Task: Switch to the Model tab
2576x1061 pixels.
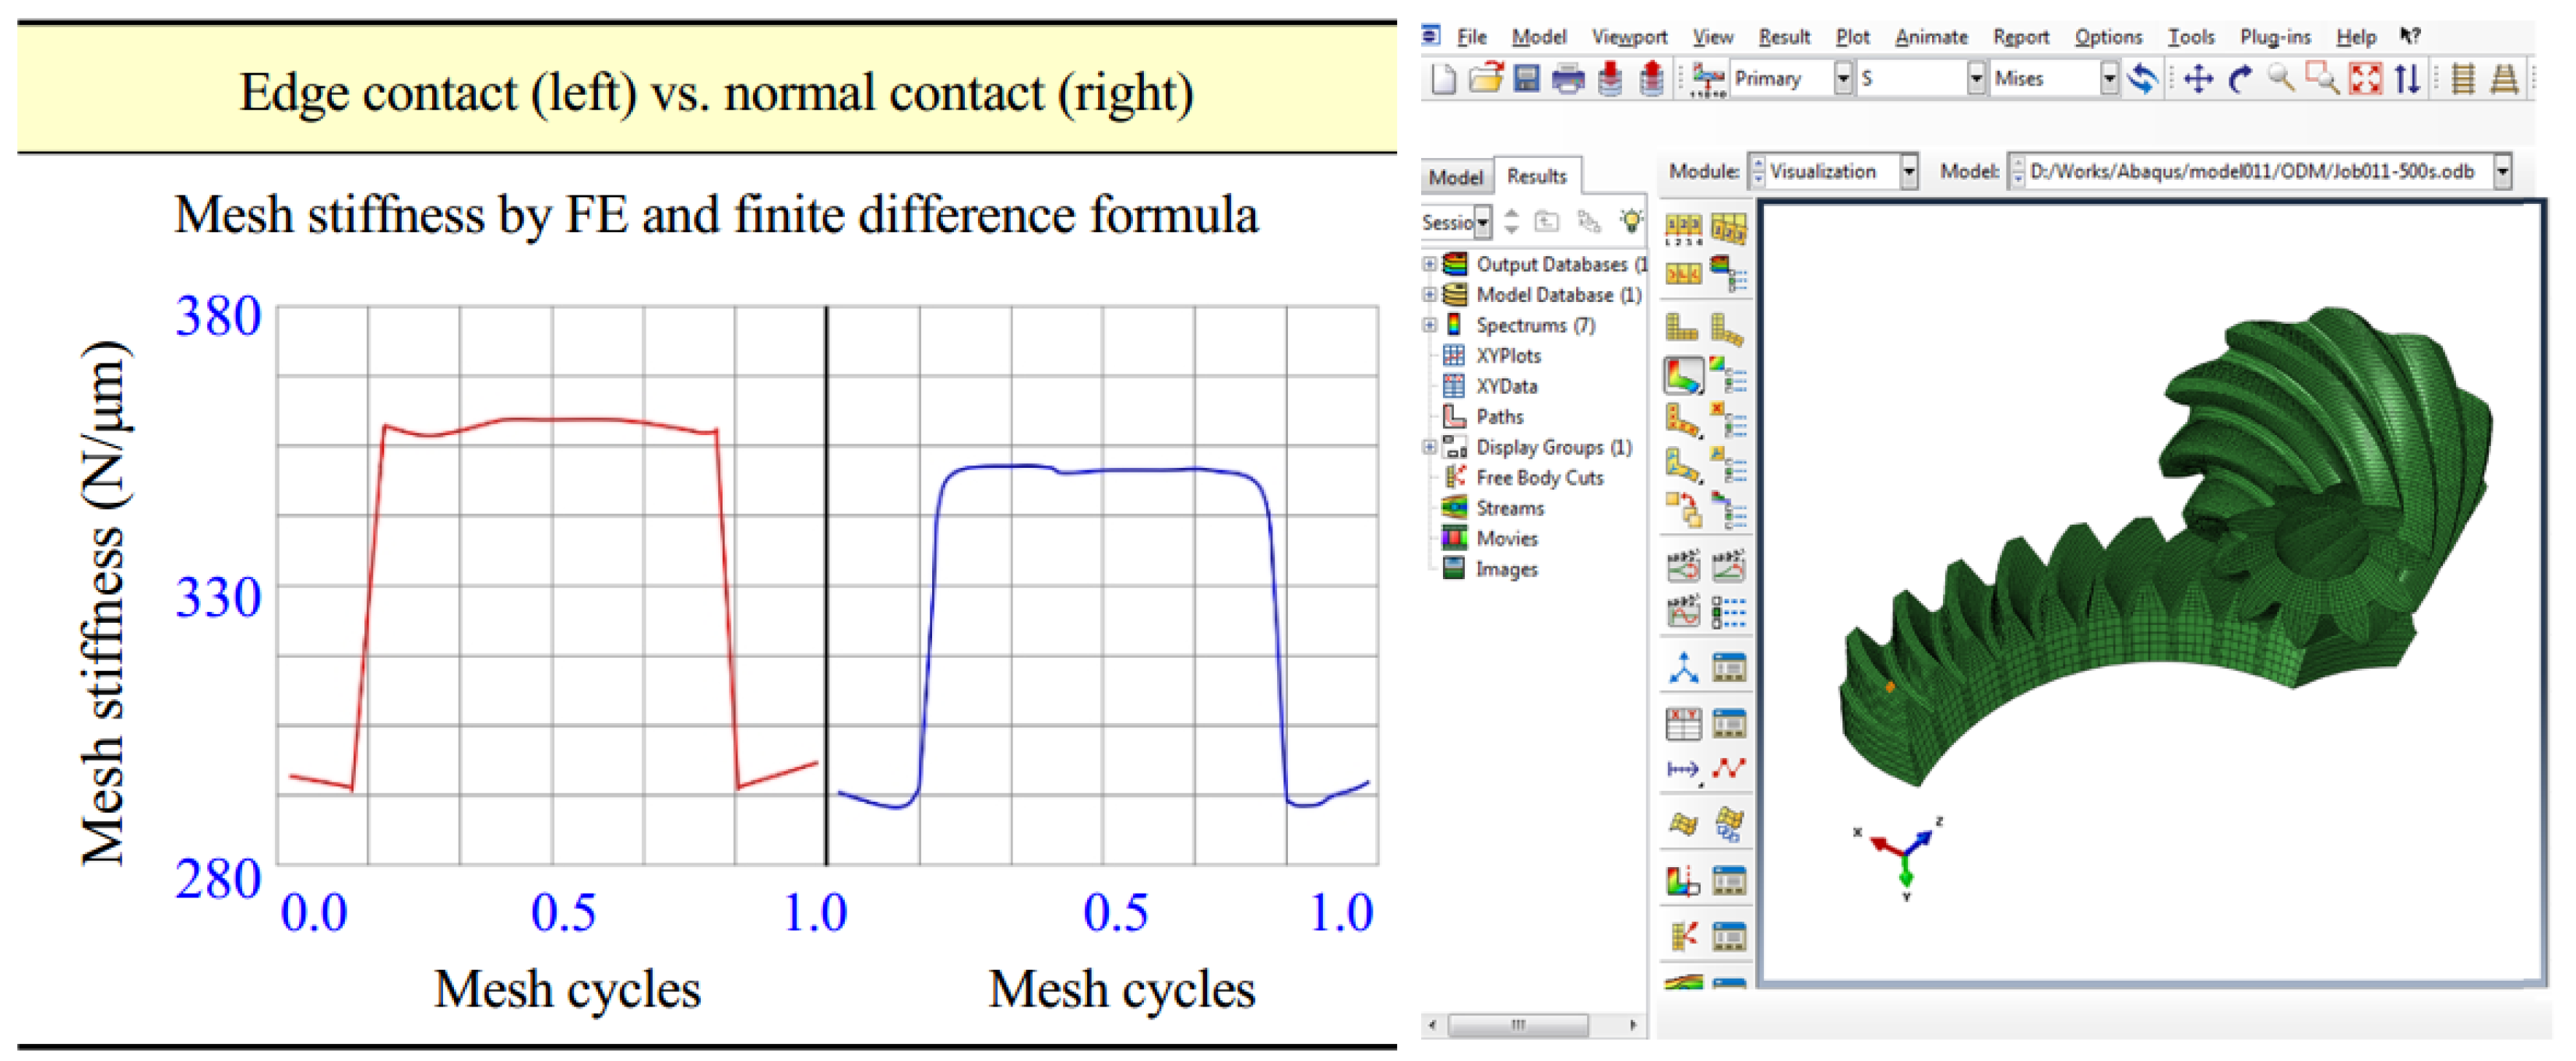Action: pyautogui.click(x=1455, y=177)
